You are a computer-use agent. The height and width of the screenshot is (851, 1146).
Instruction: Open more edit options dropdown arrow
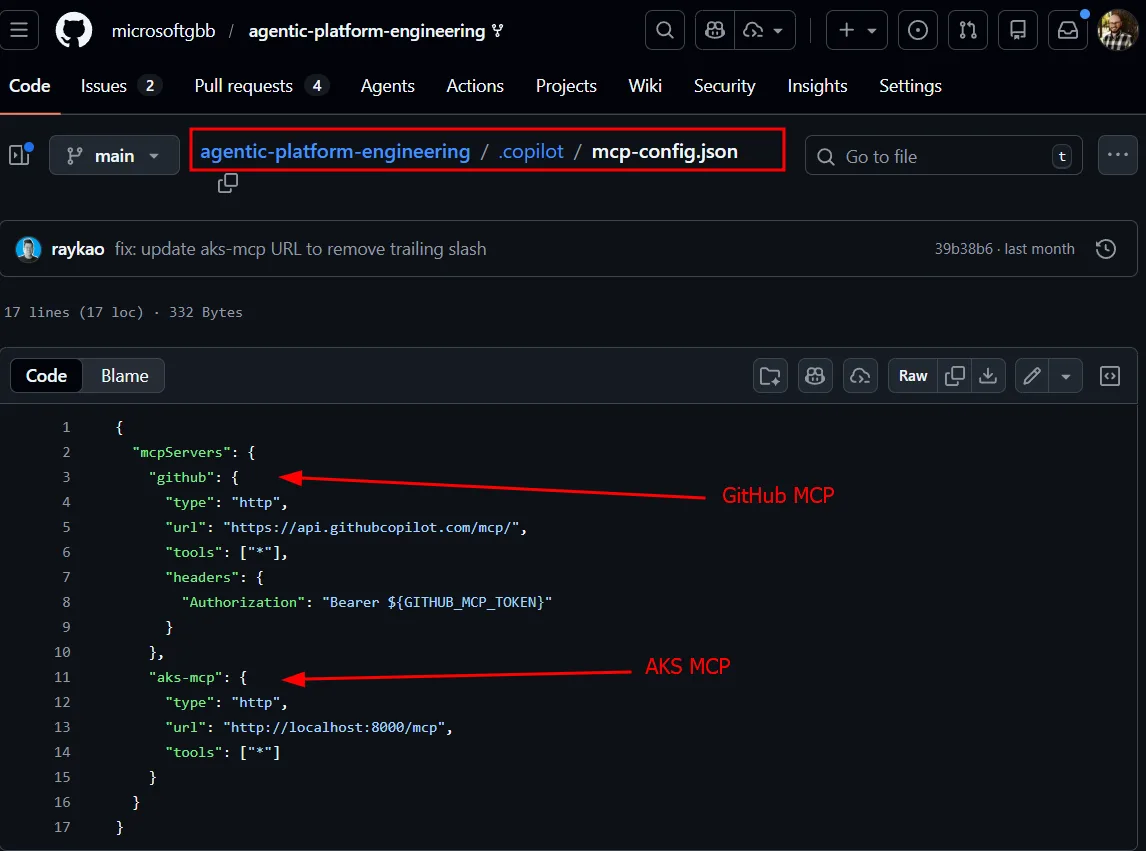[1065, 376]
